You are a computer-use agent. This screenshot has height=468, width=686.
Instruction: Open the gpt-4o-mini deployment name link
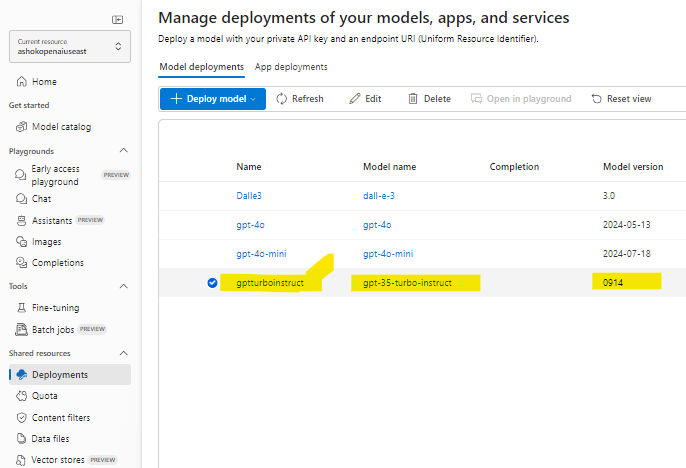pos(261,254)
